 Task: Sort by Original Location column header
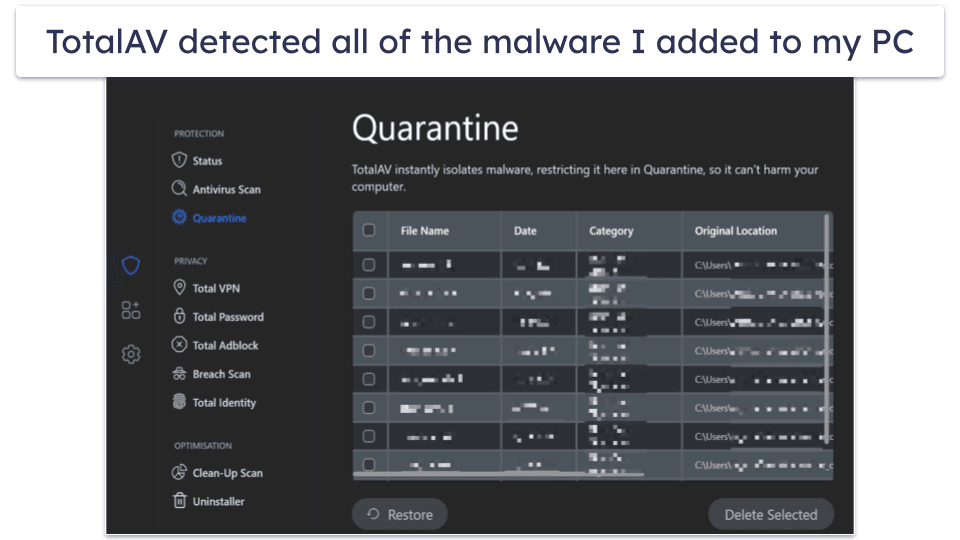[735, 231]
